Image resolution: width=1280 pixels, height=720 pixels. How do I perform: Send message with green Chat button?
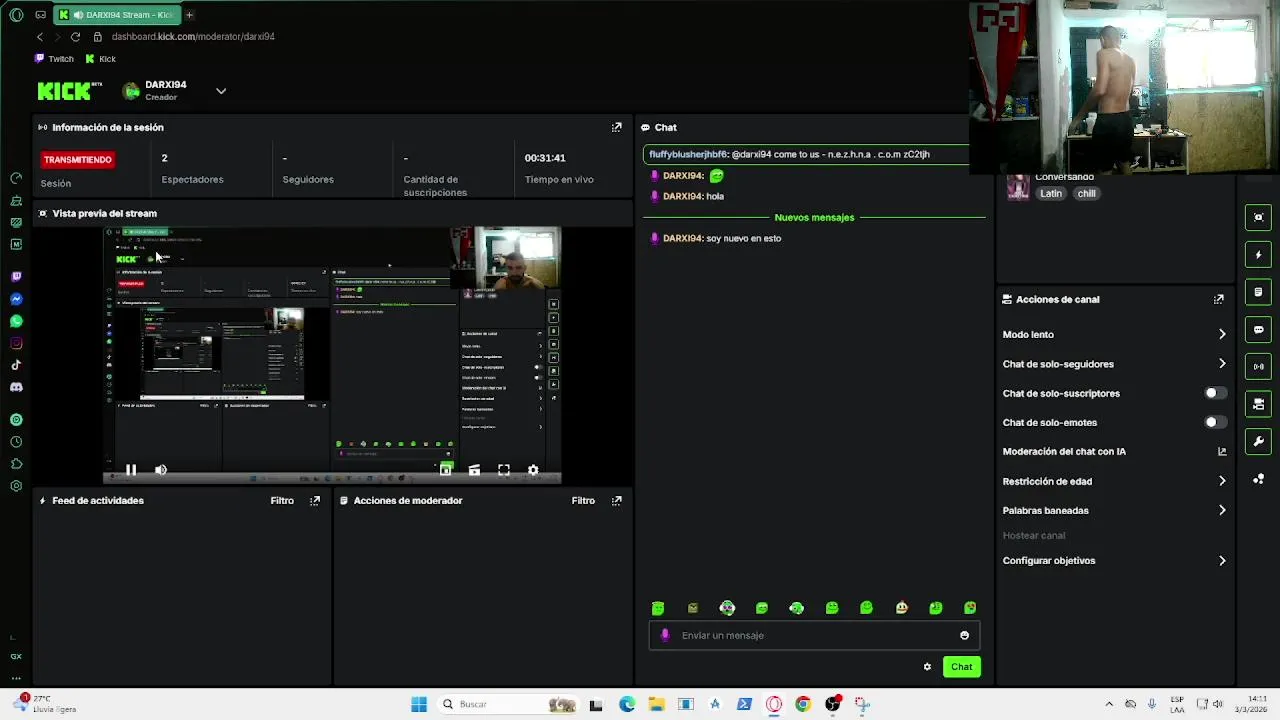click(x=961, y=667)
